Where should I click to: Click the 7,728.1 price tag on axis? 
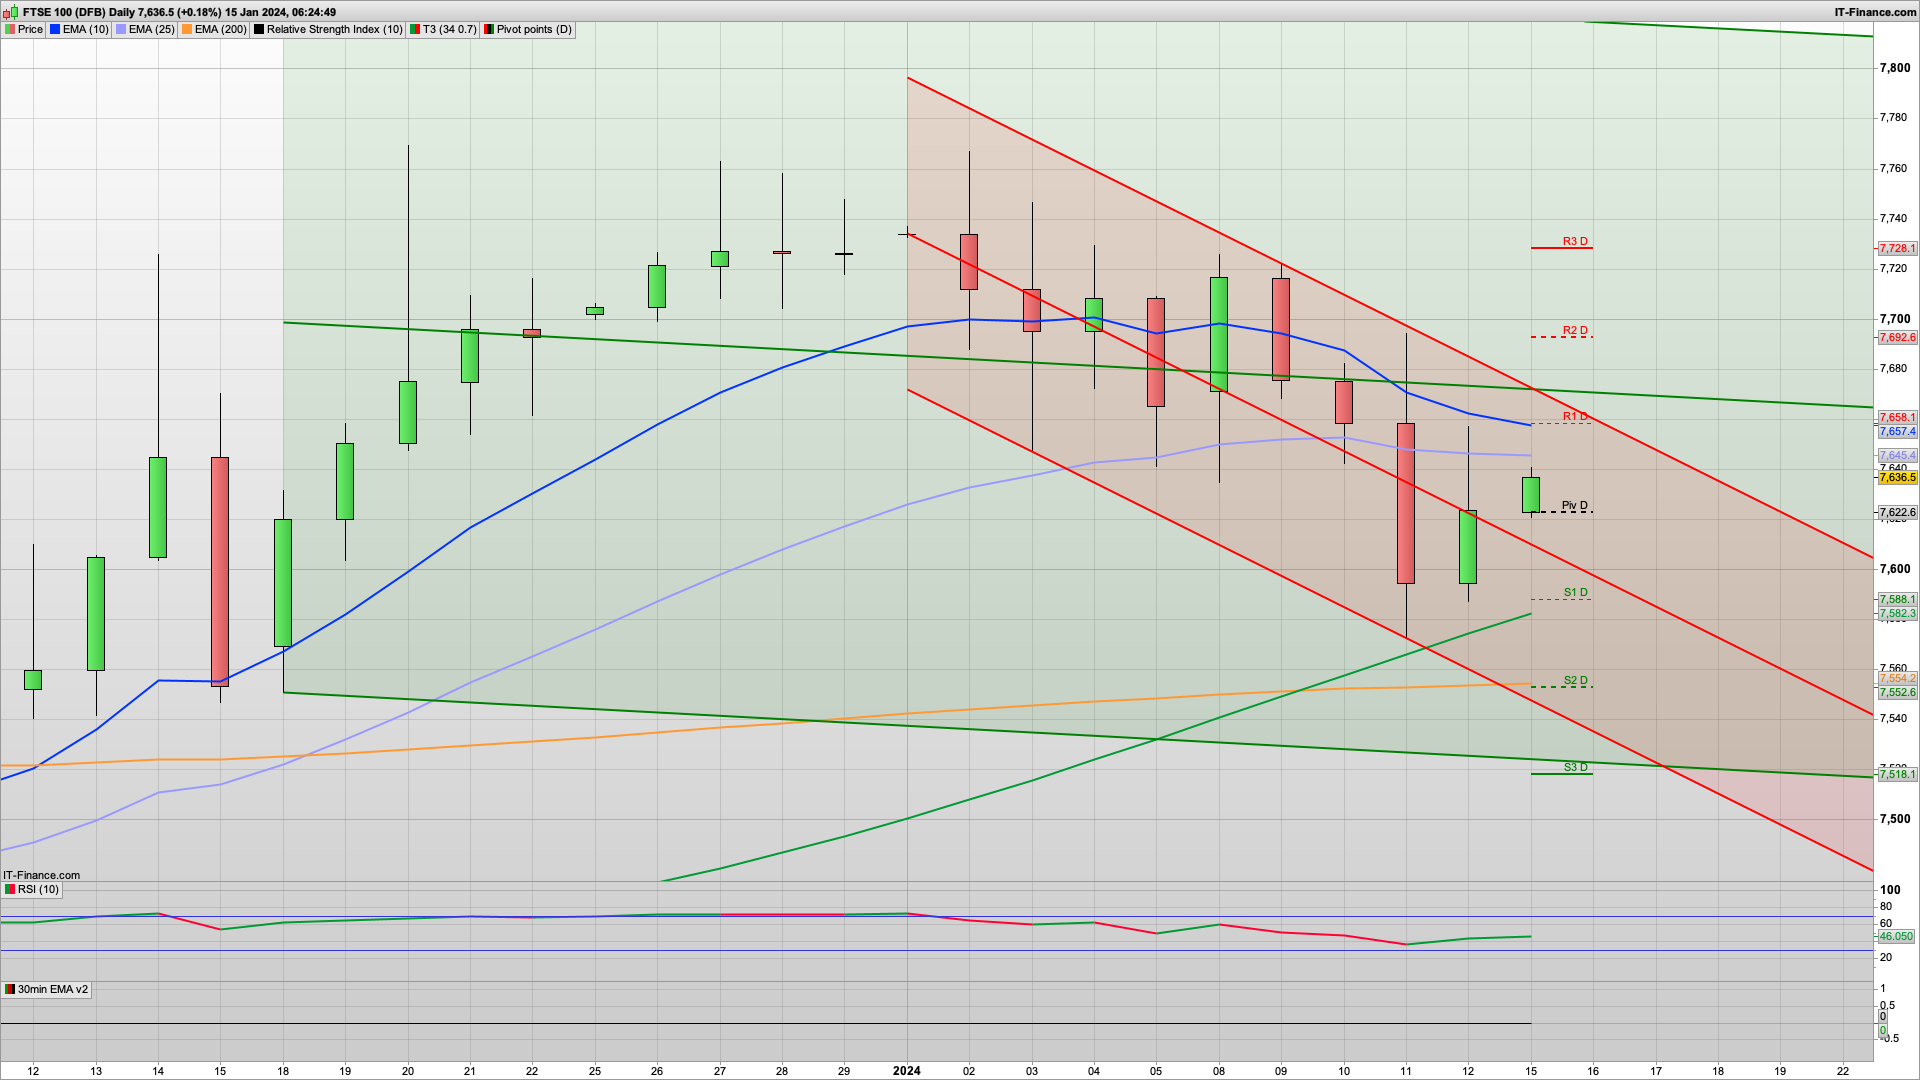[1897, 248]
